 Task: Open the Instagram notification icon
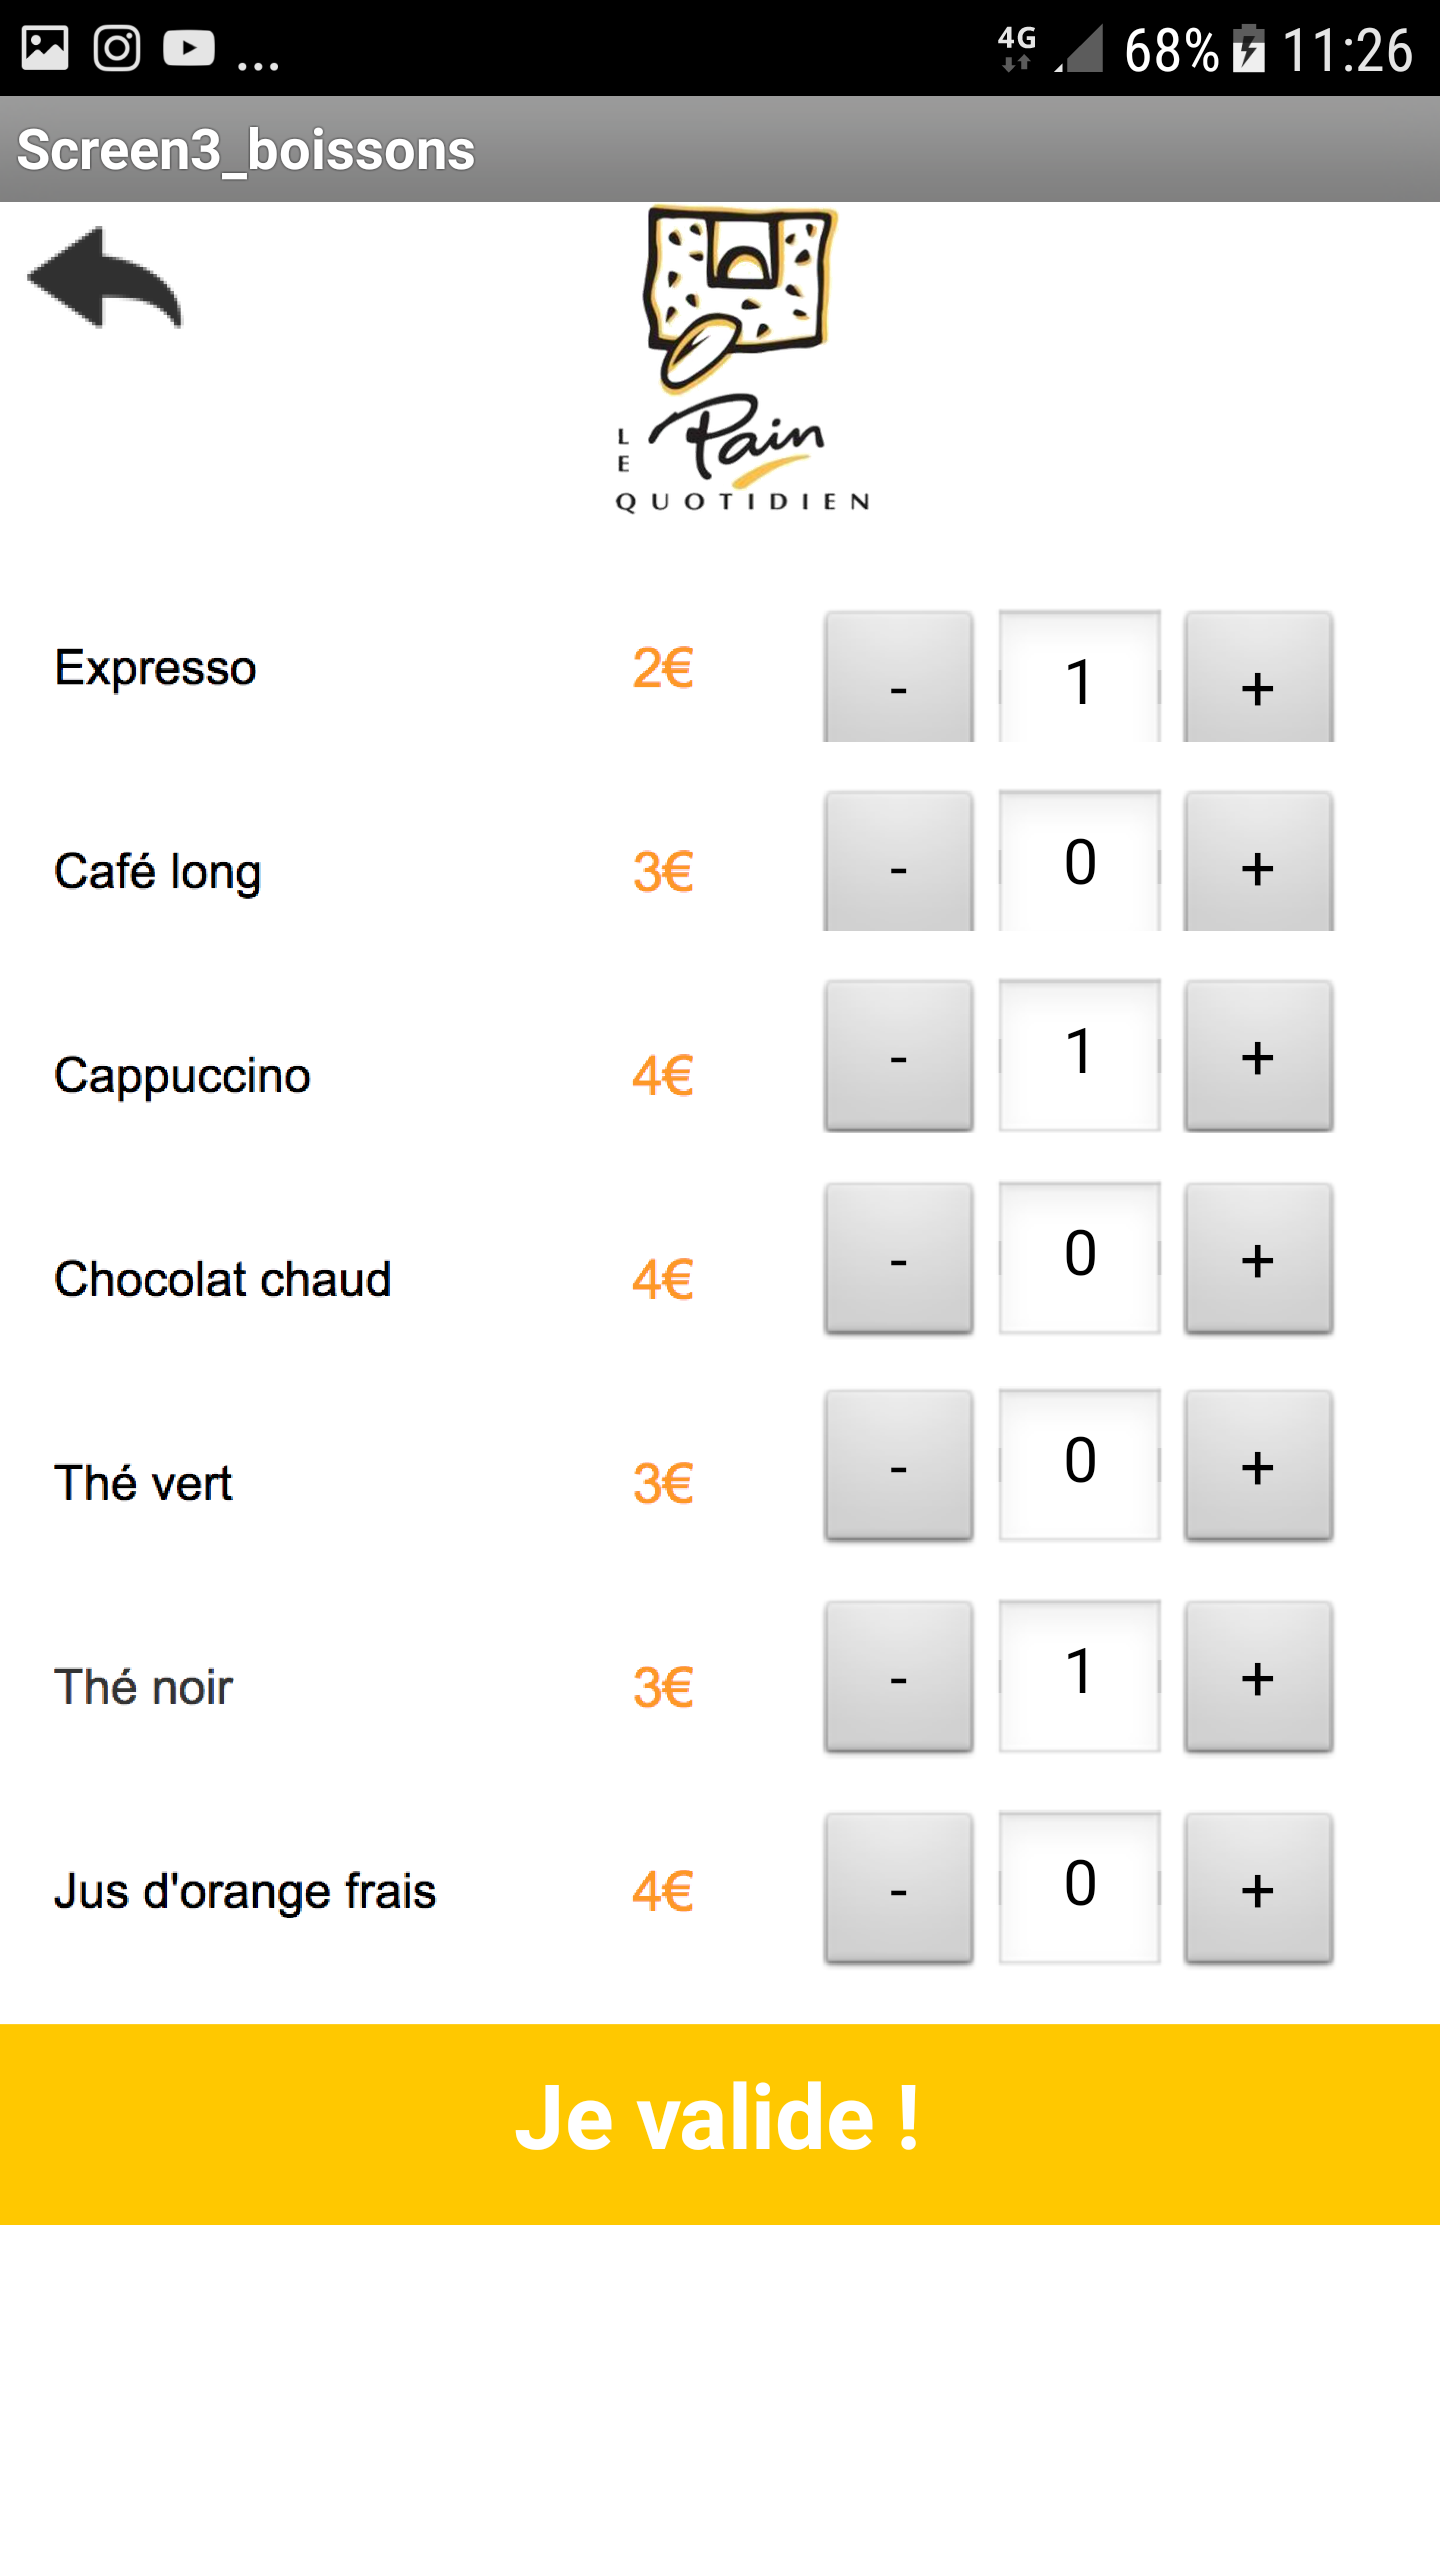point(117,48)
